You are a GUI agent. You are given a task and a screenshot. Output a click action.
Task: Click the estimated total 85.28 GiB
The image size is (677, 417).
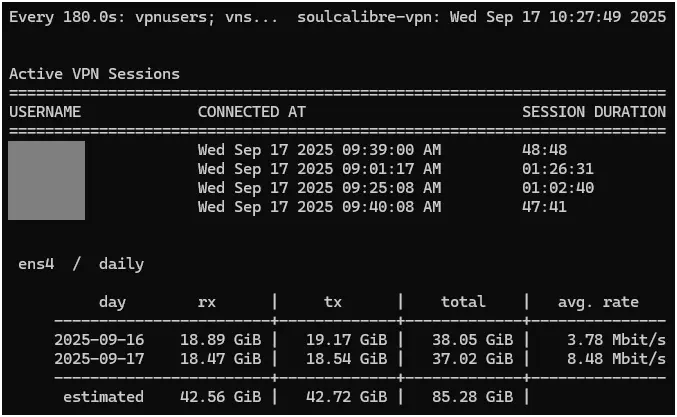[473, 397]
